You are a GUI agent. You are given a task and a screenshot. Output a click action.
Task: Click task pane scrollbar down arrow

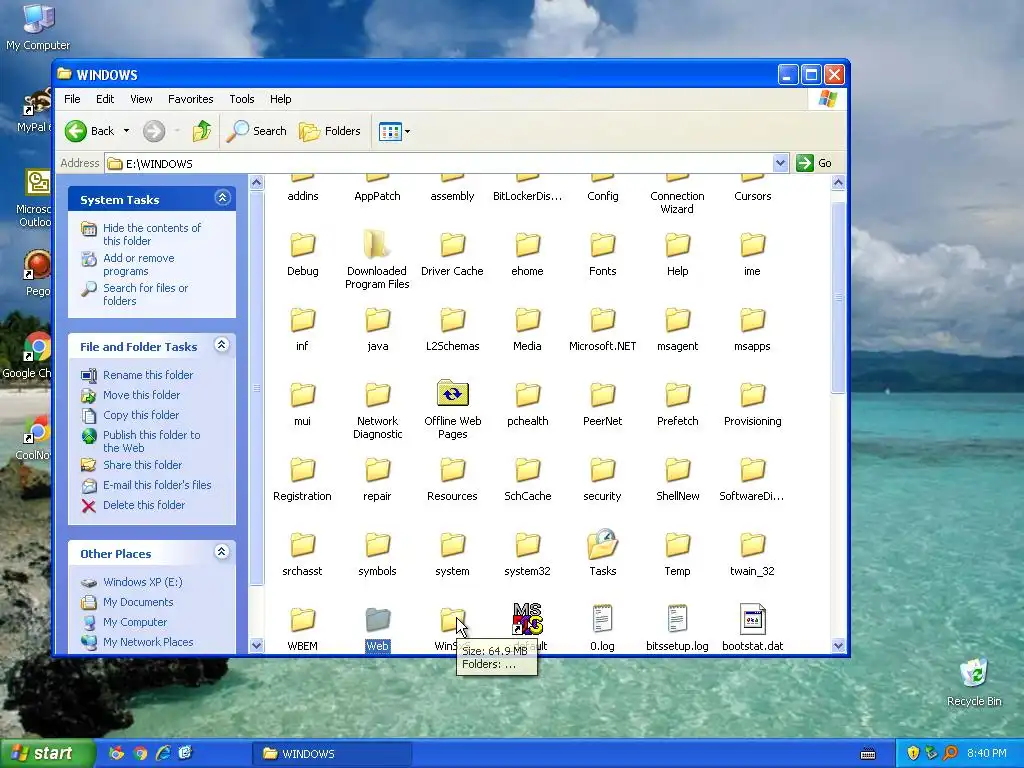(x=257, y=645)
